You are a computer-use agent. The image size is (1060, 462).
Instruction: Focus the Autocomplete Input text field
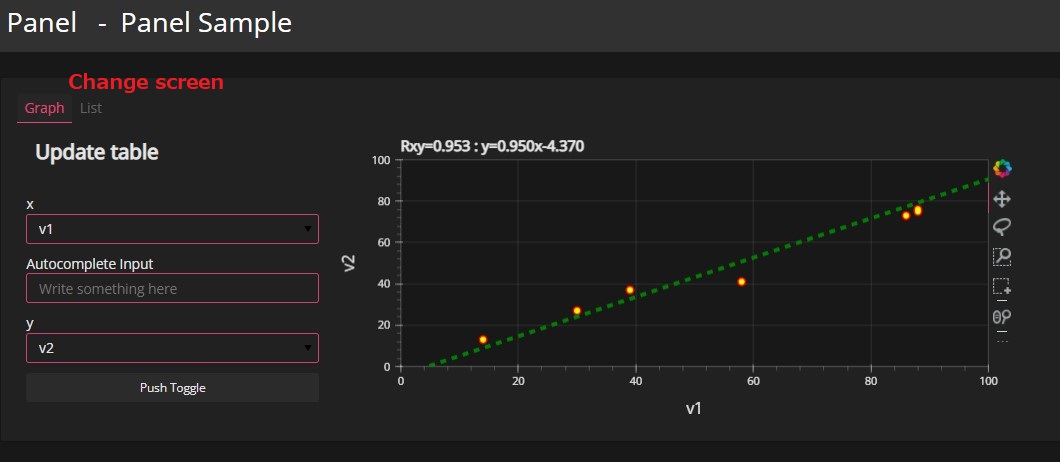pos(172,288)
